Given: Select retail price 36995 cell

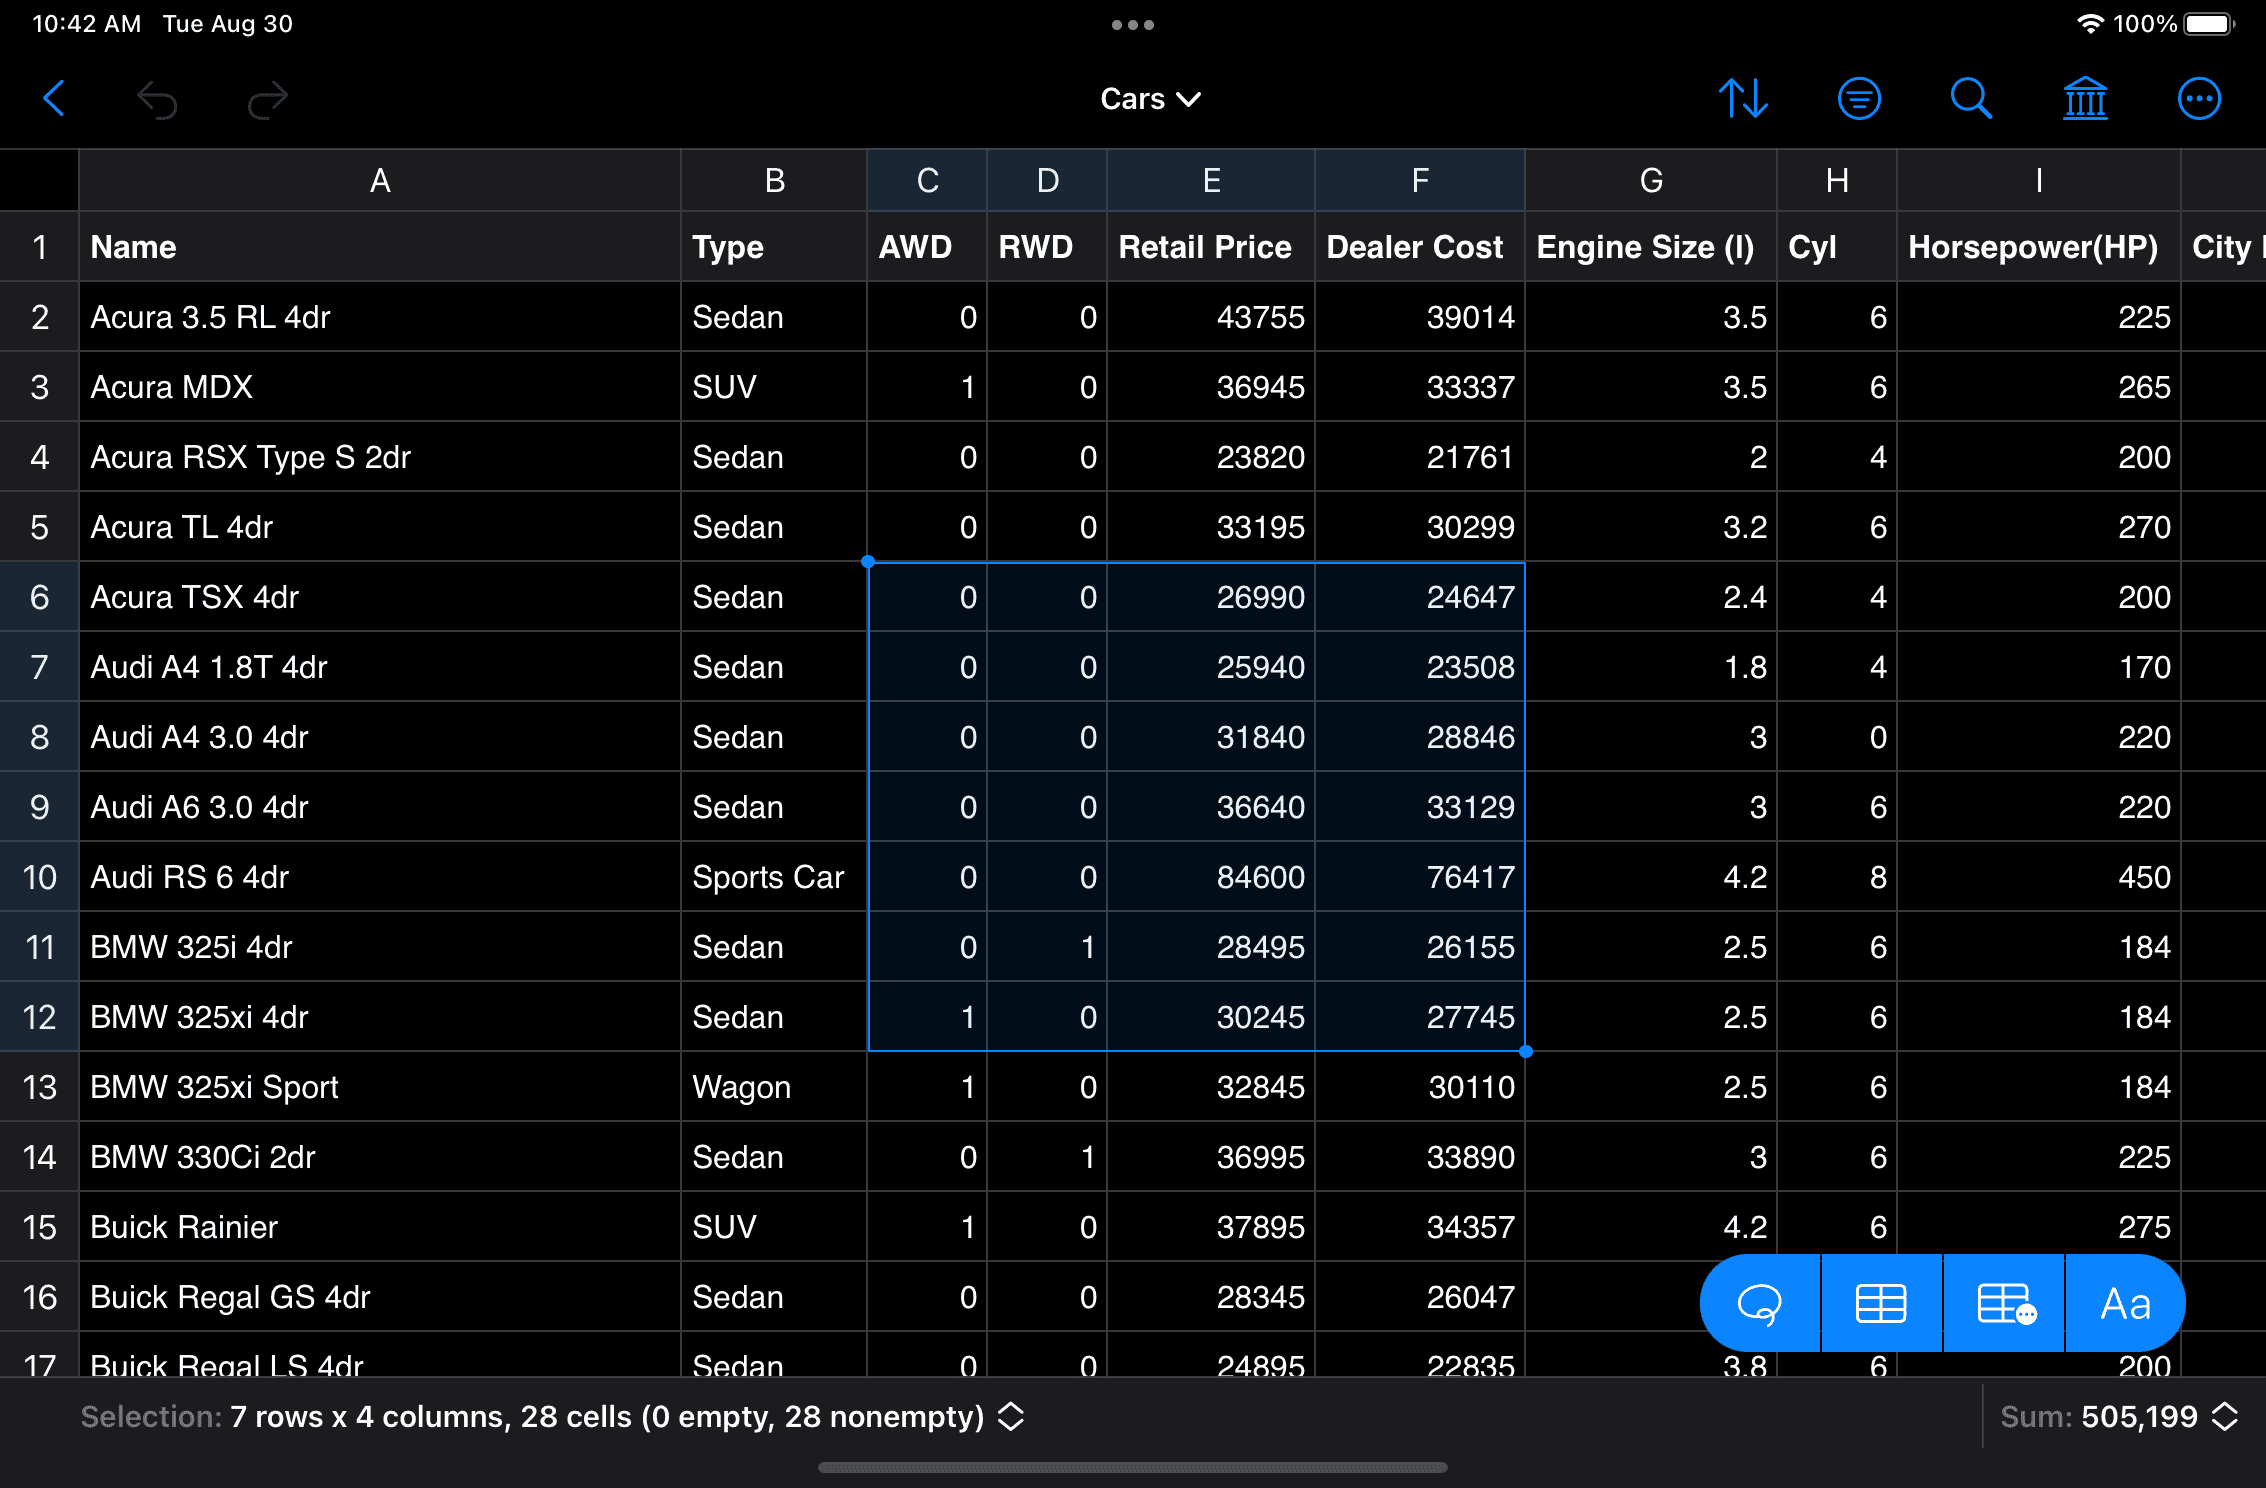Looking at the screenshot, I should pyautogui.click(x=1211, y=1157).
